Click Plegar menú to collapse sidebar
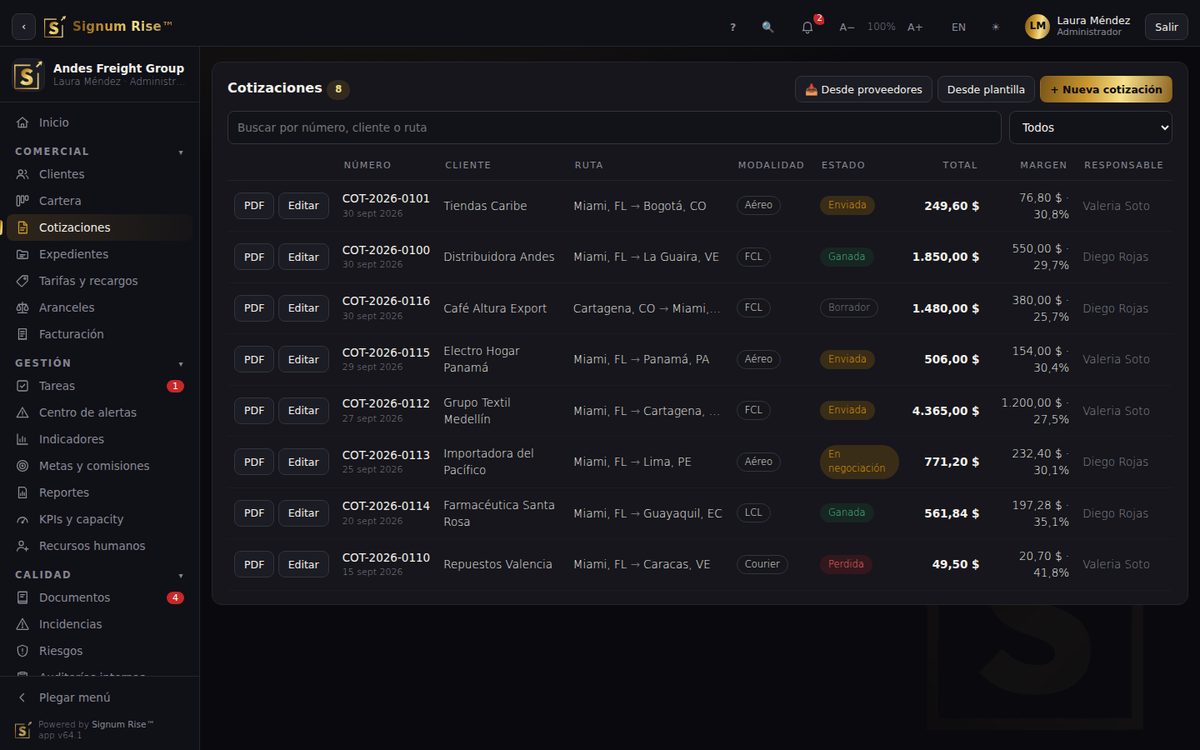 pyautogui.click(x=100, y=697)
